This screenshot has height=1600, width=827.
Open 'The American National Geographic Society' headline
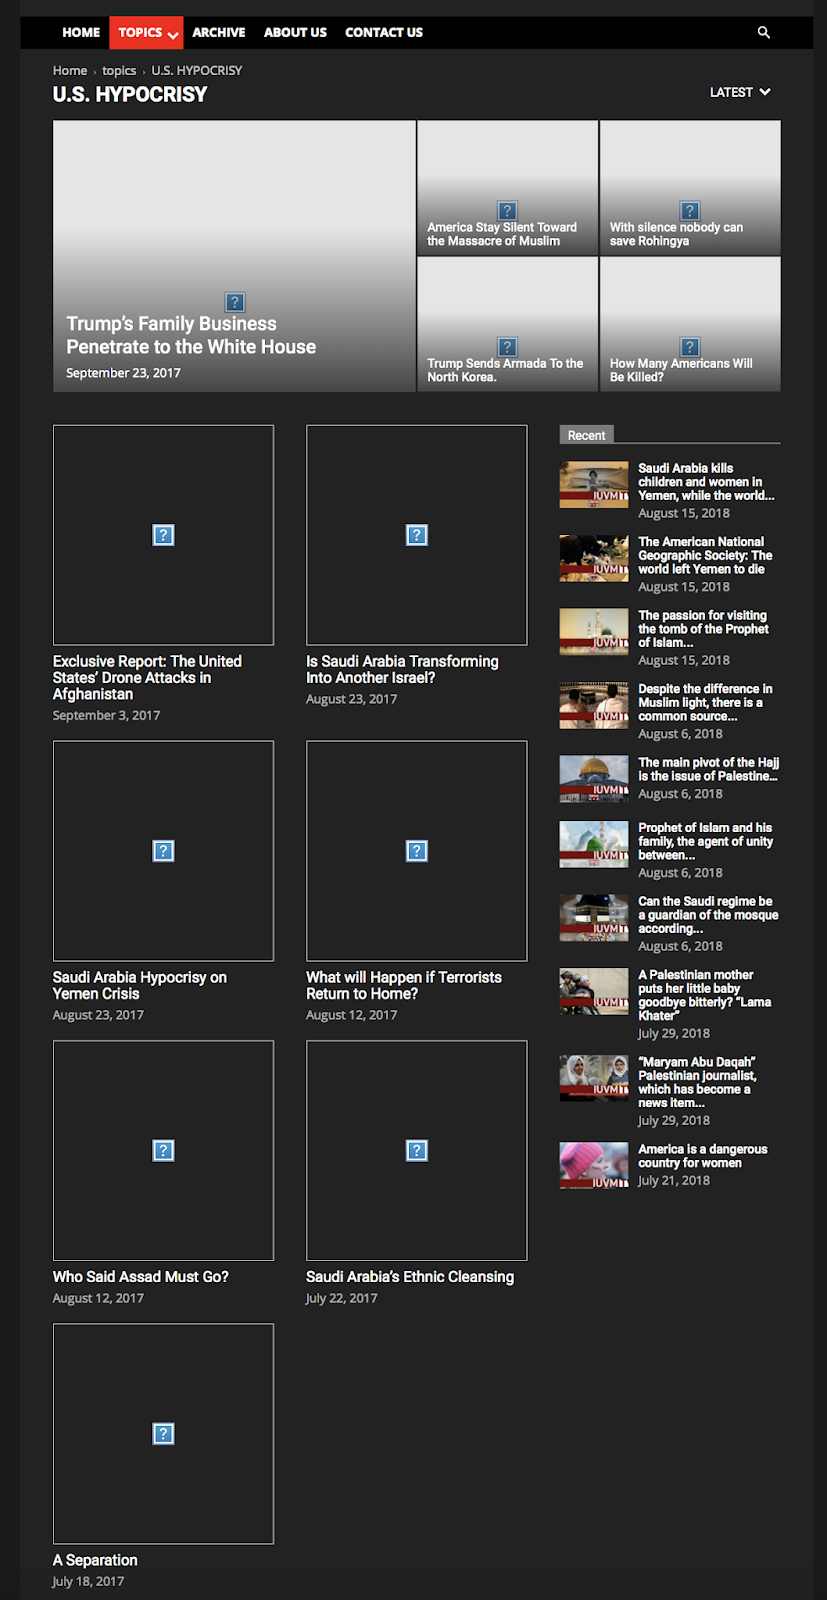click(705, 555)
